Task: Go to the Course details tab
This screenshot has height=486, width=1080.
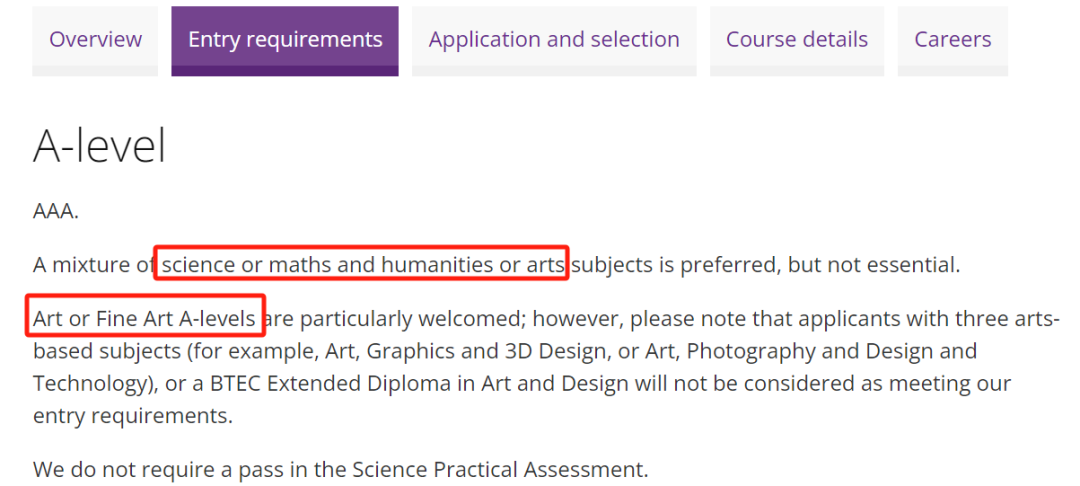Action: [x=797, y=40]
